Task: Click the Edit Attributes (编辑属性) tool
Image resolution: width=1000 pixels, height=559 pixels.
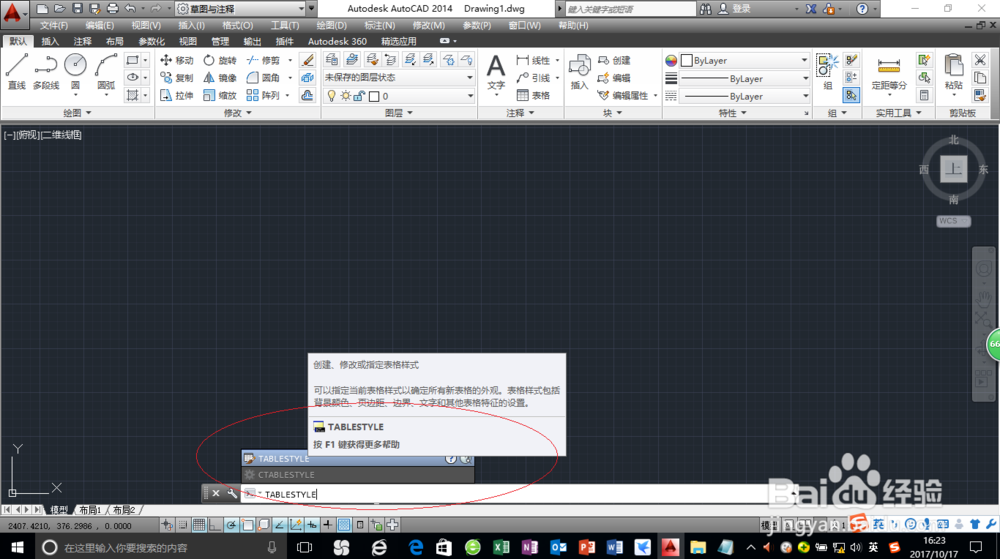Action: 622,95
